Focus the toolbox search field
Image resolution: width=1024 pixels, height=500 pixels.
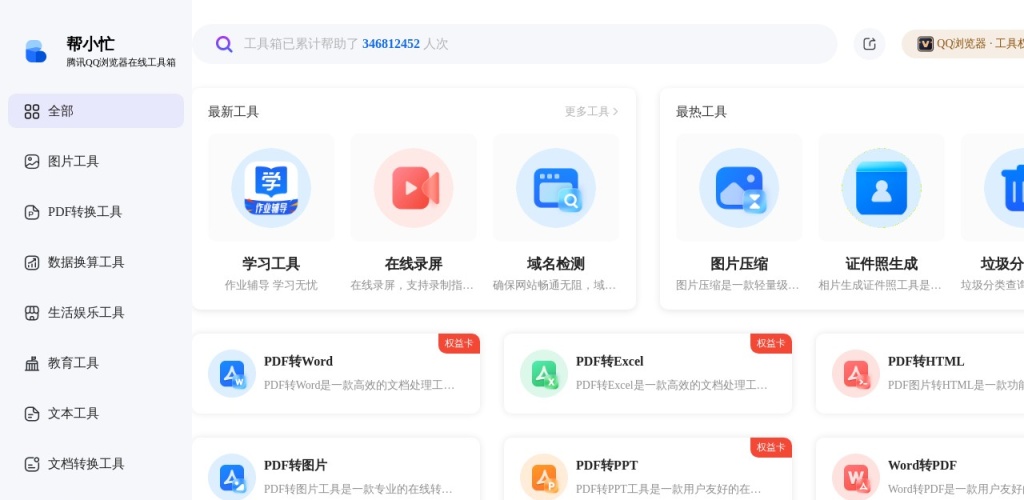click(520, 44)
